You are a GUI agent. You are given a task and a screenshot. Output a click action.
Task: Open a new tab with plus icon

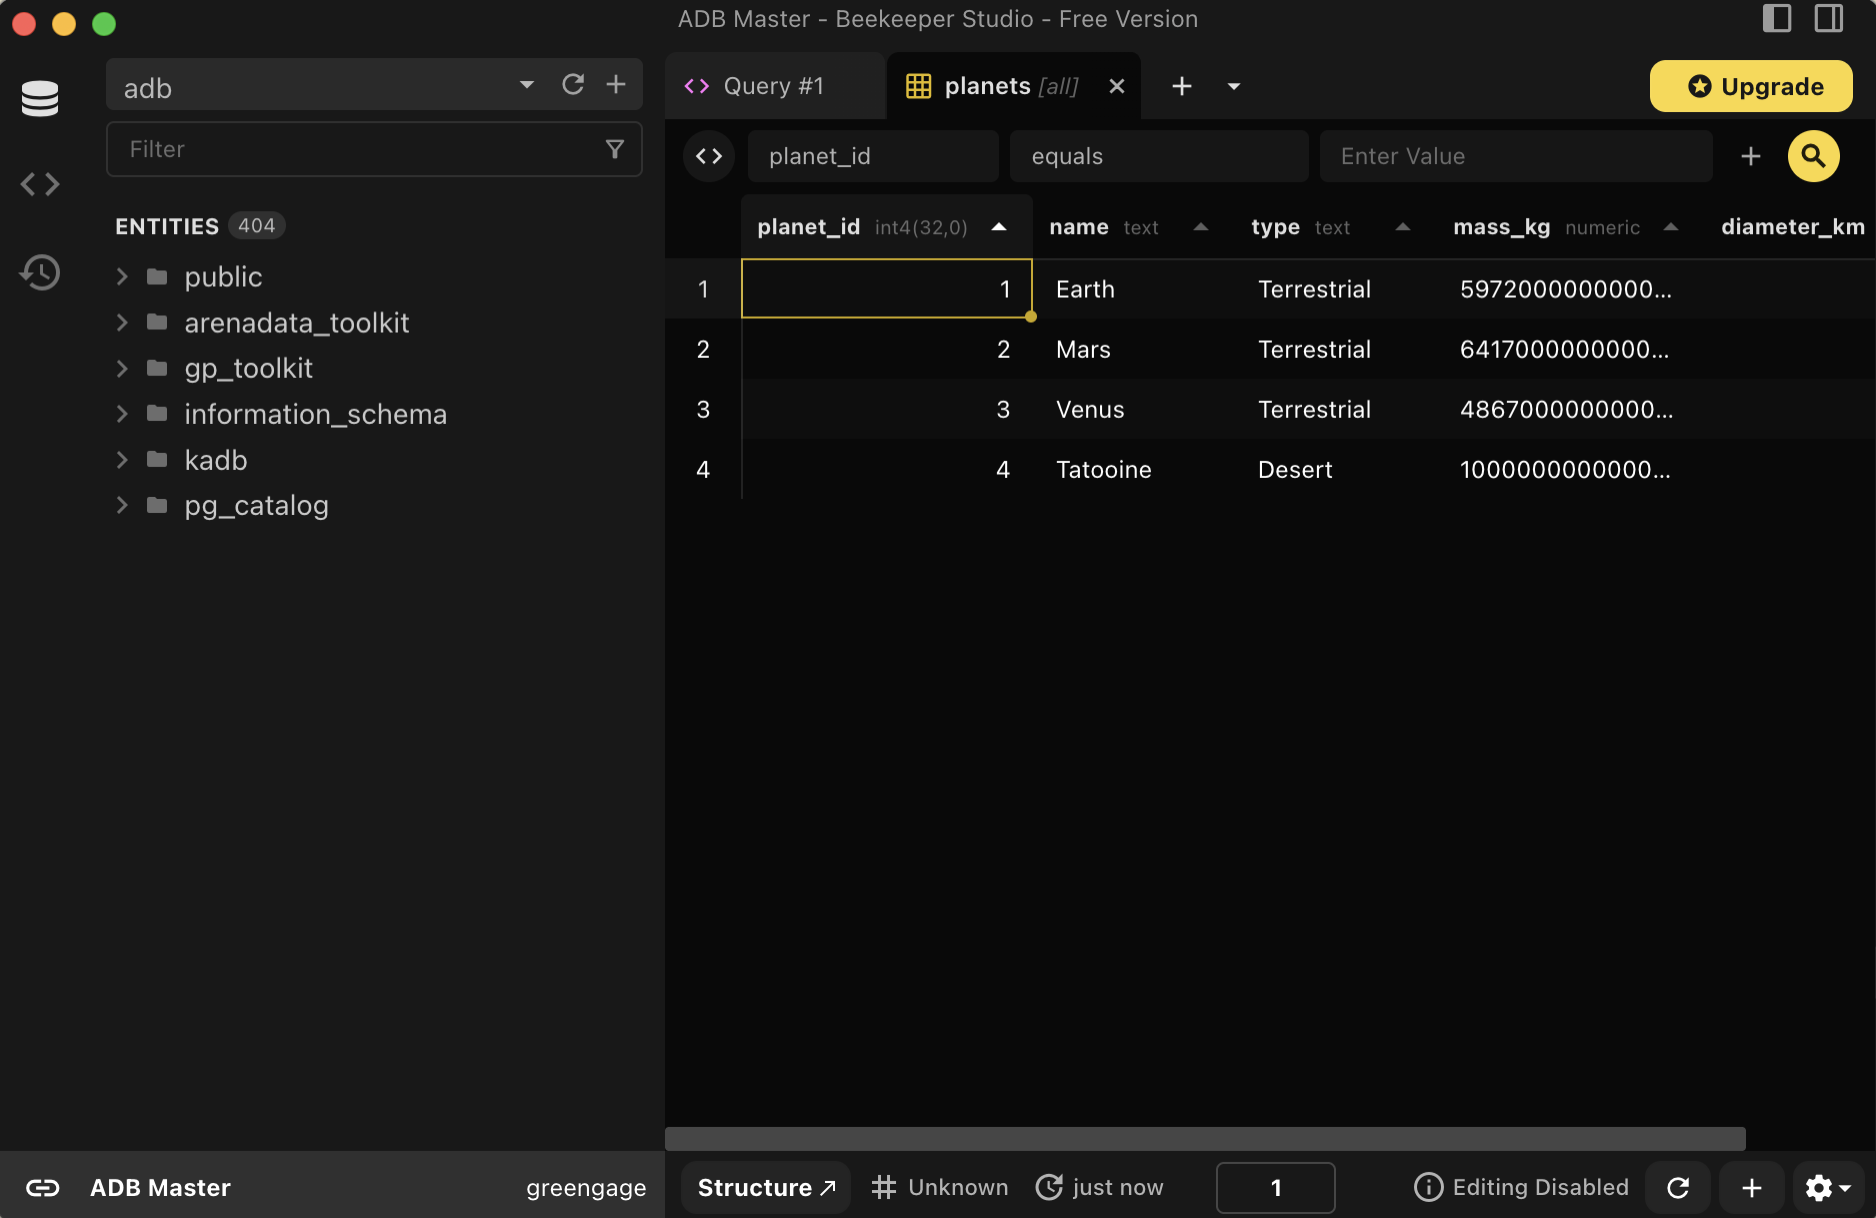pos(1182,87)
